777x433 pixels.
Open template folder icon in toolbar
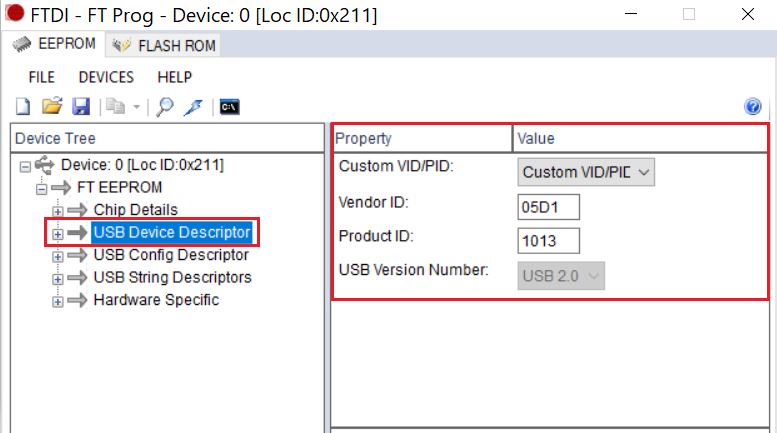[52, 107]
